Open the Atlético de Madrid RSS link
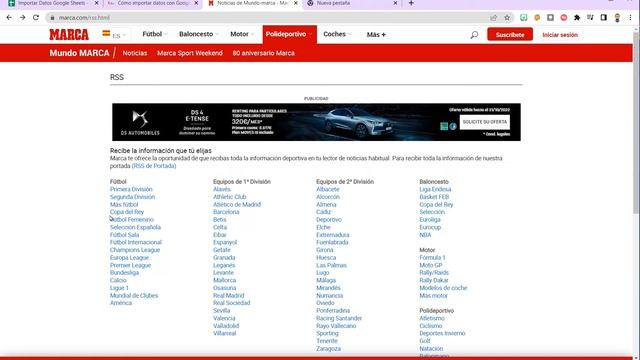The width and height of the screenshot is (640, 360). pos(237,204)
